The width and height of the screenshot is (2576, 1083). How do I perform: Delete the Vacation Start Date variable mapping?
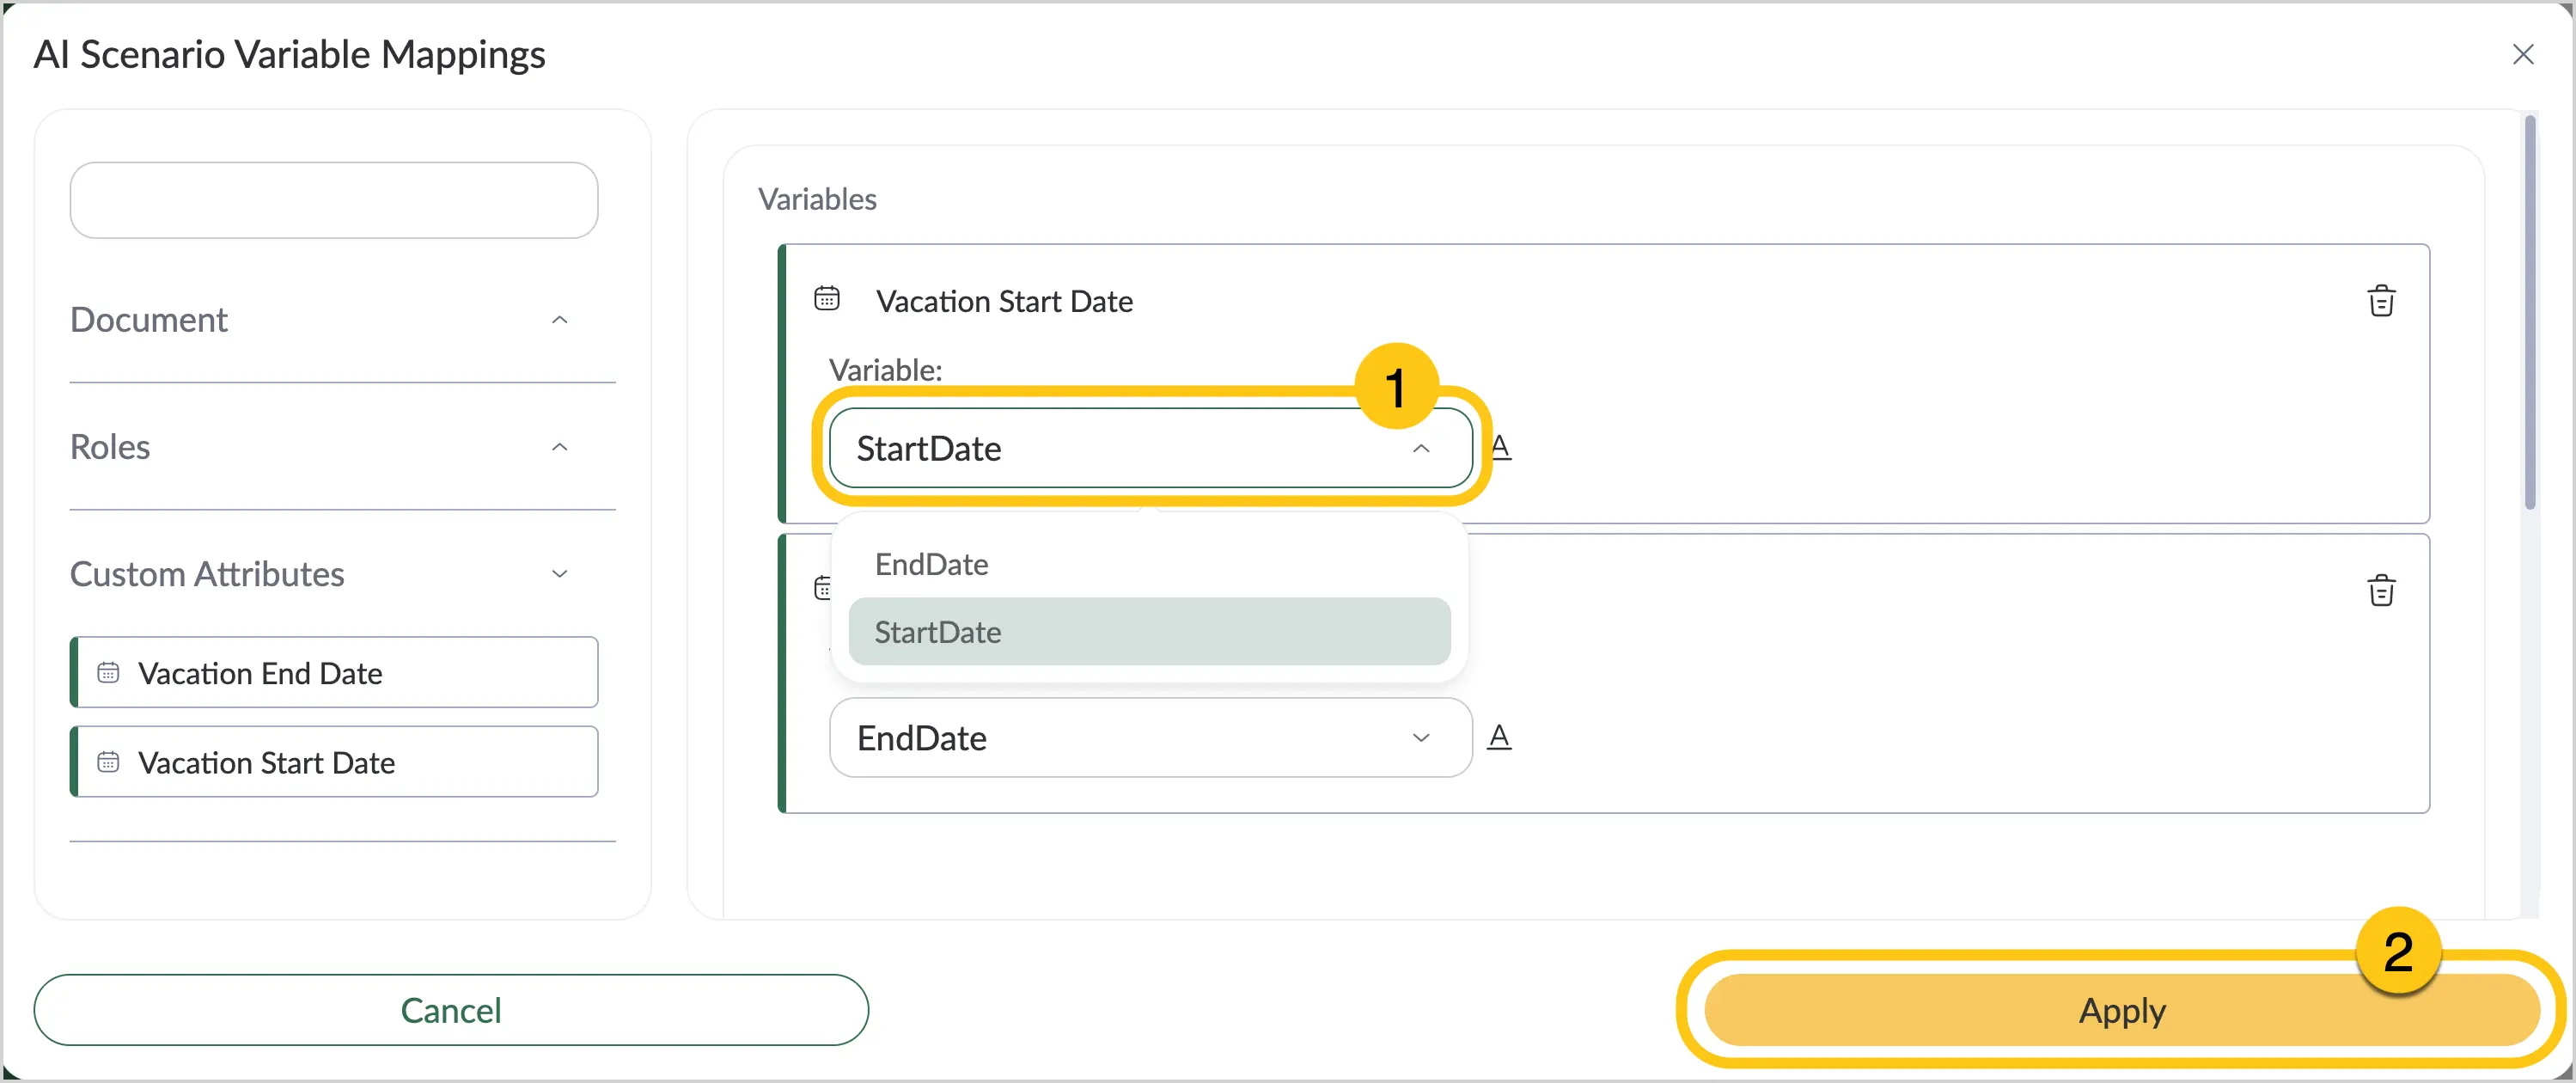click(2381, 300)
